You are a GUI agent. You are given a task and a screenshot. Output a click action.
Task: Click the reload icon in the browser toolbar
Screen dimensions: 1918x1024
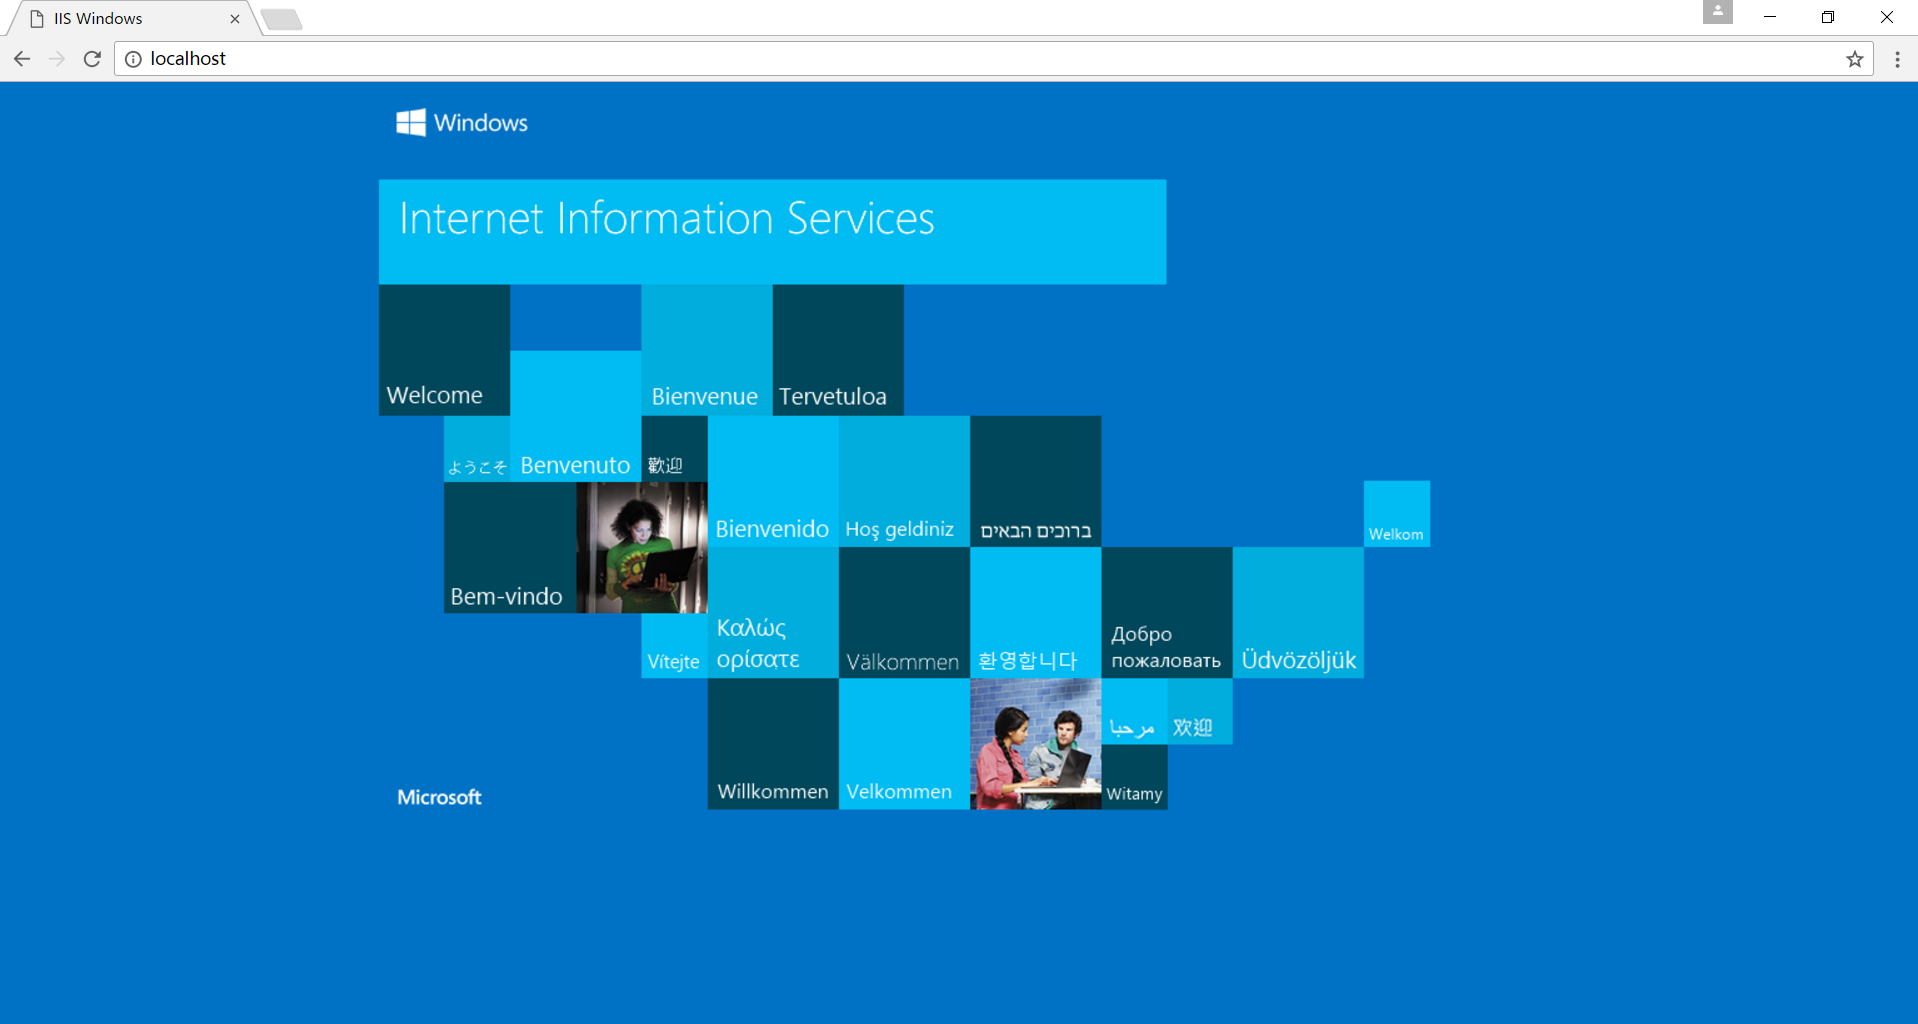pos(92,58)
